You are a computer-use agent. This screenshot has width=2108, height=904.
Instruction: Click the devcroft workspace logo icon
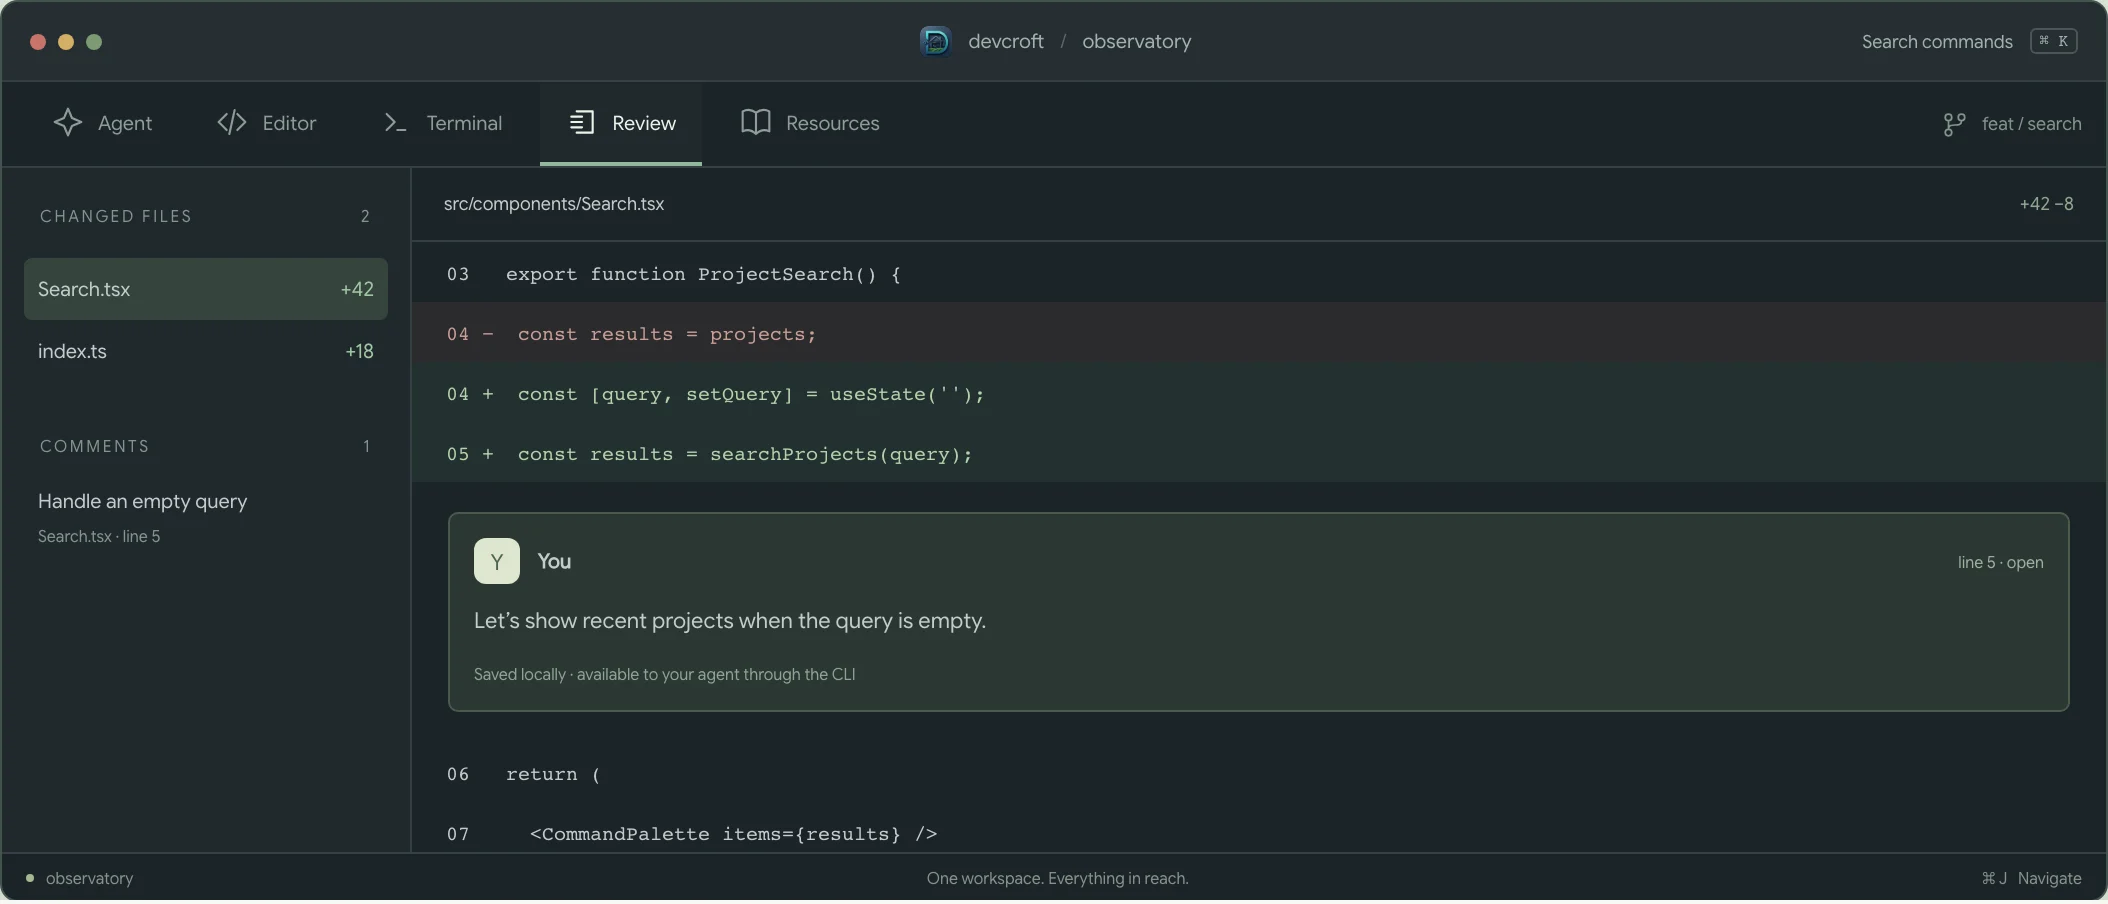(x=935, y=41)
